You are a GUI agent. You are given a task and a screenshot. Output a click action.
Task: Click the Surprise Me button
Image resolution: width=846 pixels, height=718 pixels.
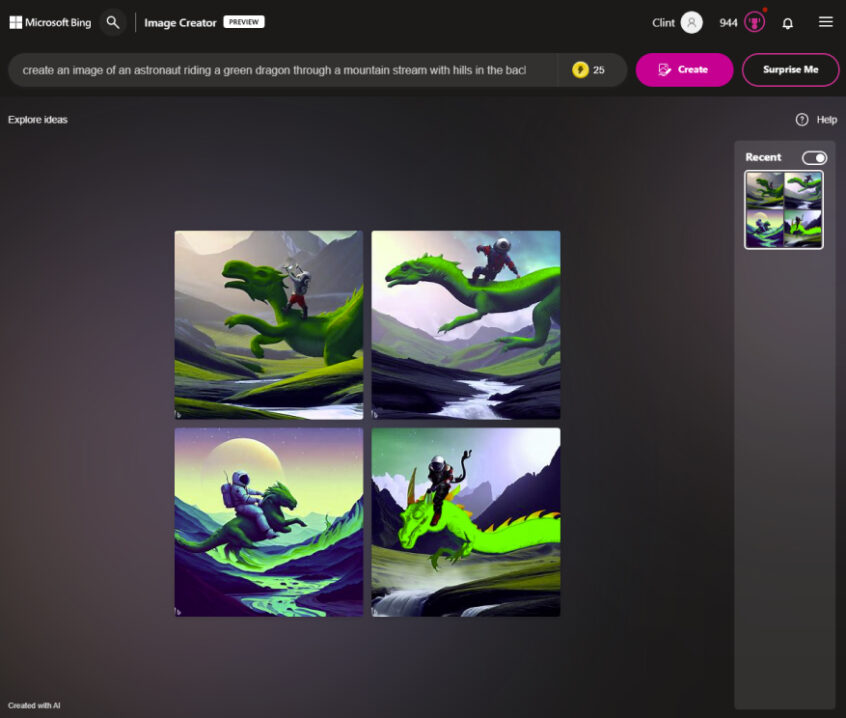coord(790,69)
